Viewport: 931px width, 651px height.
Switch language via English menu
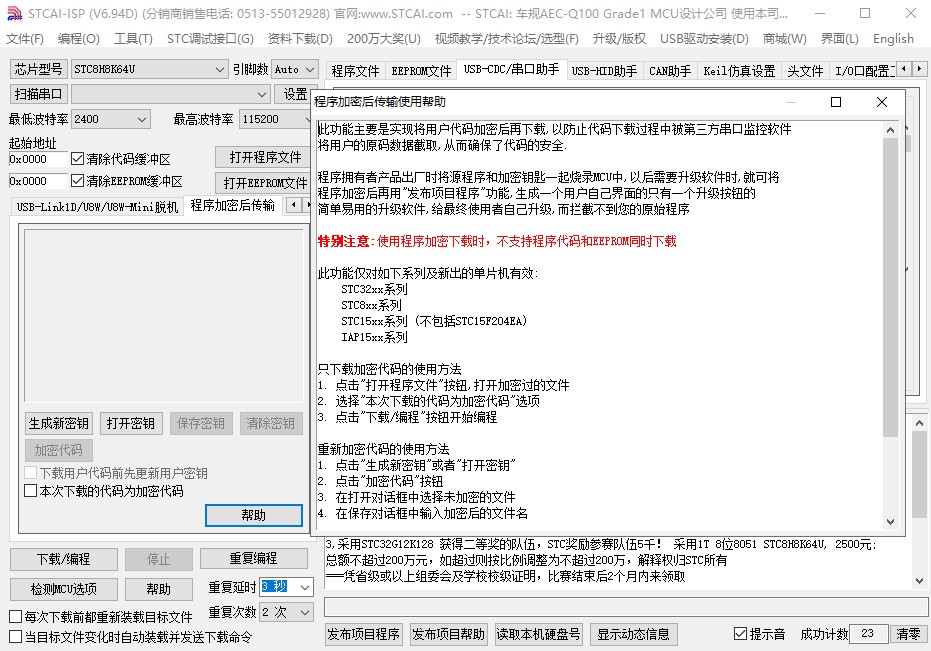pyautogui.click(x=893, y=39)
